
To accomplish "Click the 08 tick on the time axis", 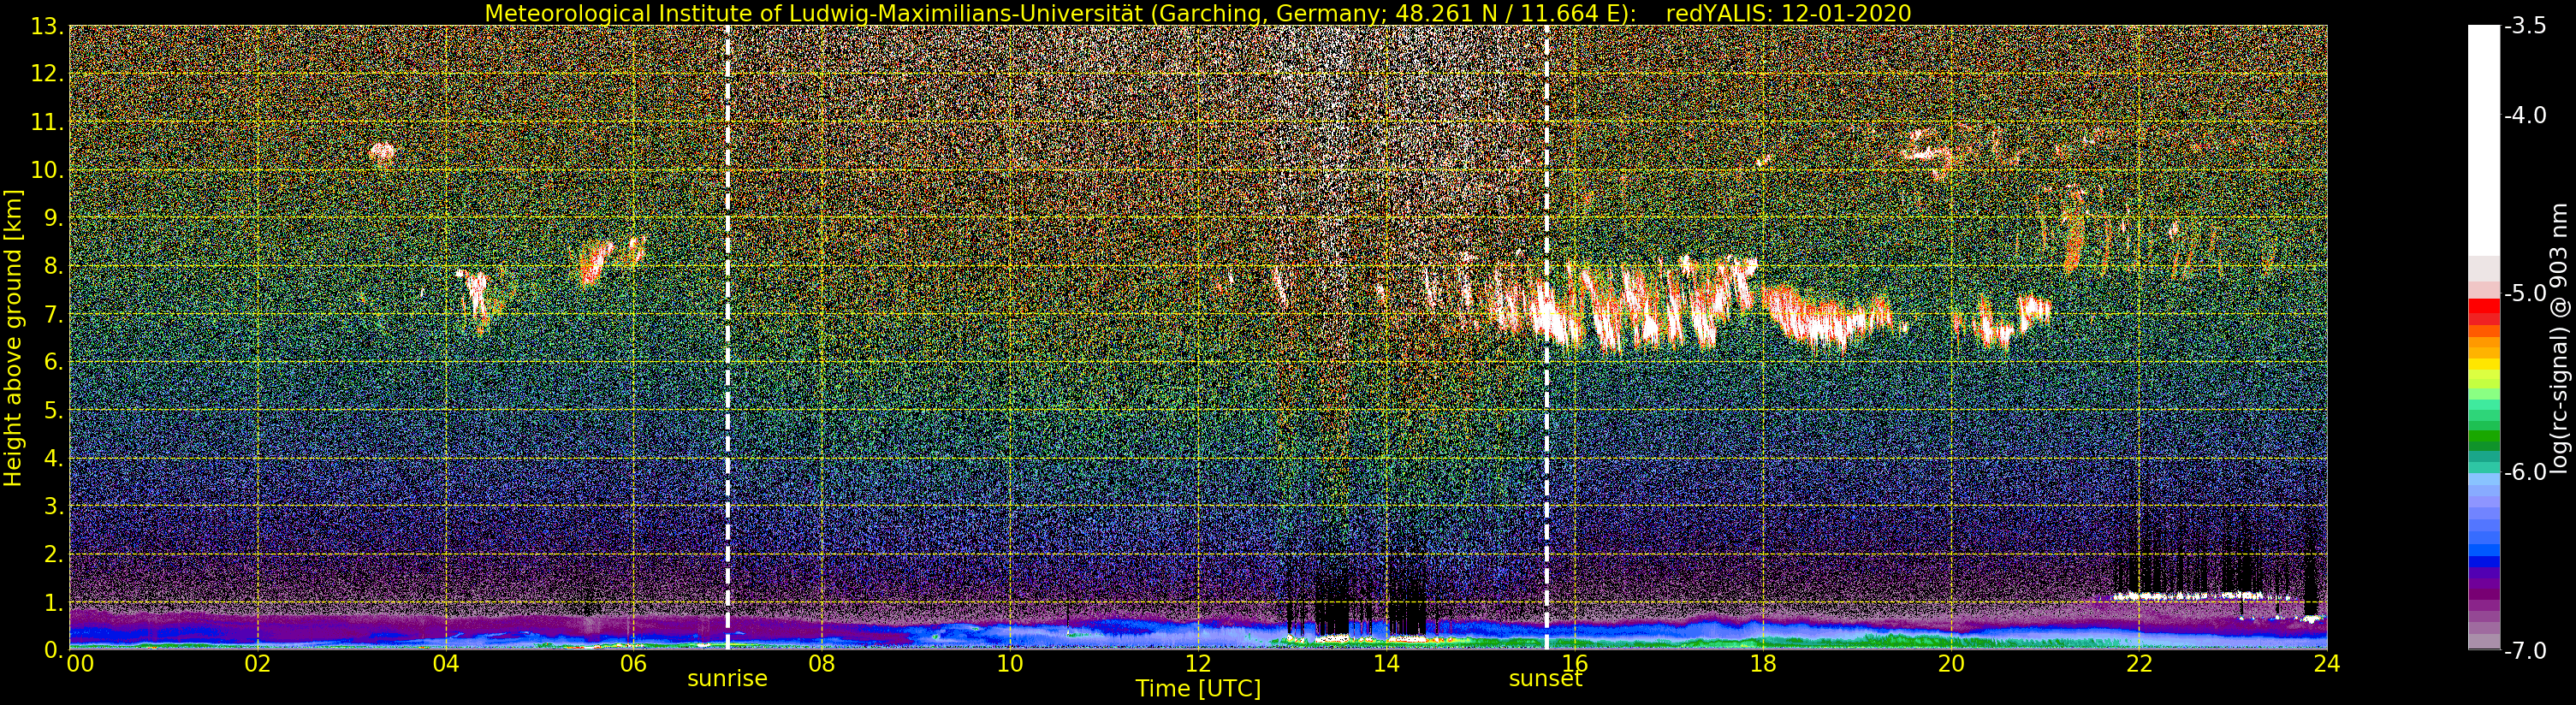I will [821, 664].
